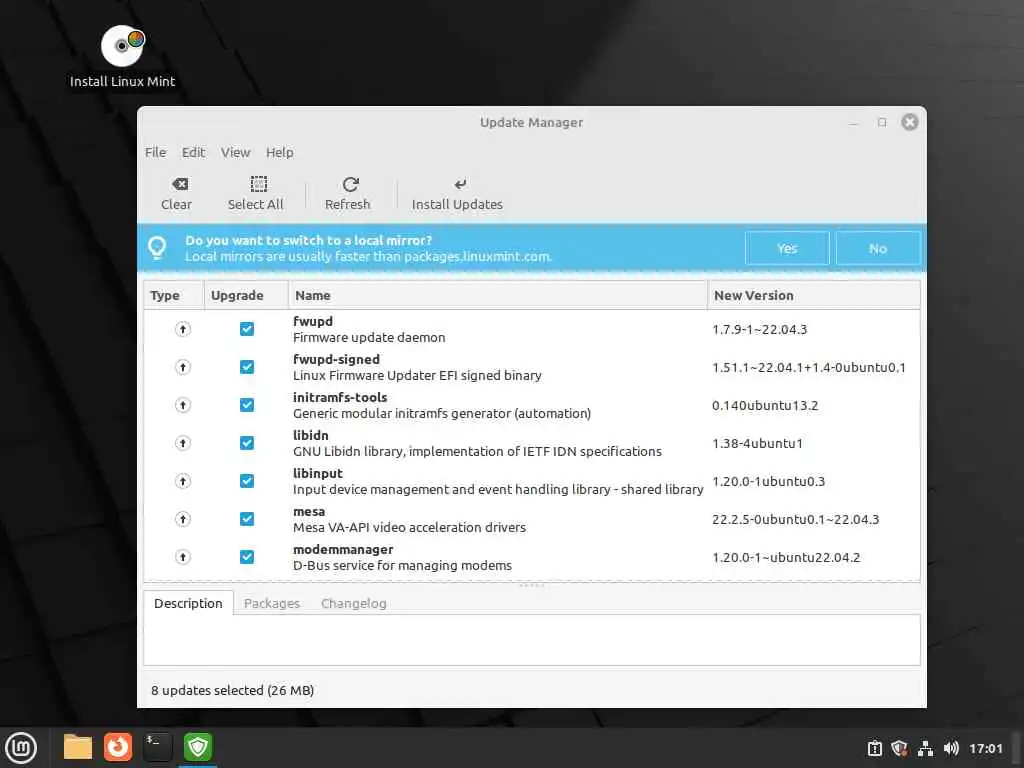Sort by the Type column header
This screenshot has height=768, width=1024.
pos(174,295)
